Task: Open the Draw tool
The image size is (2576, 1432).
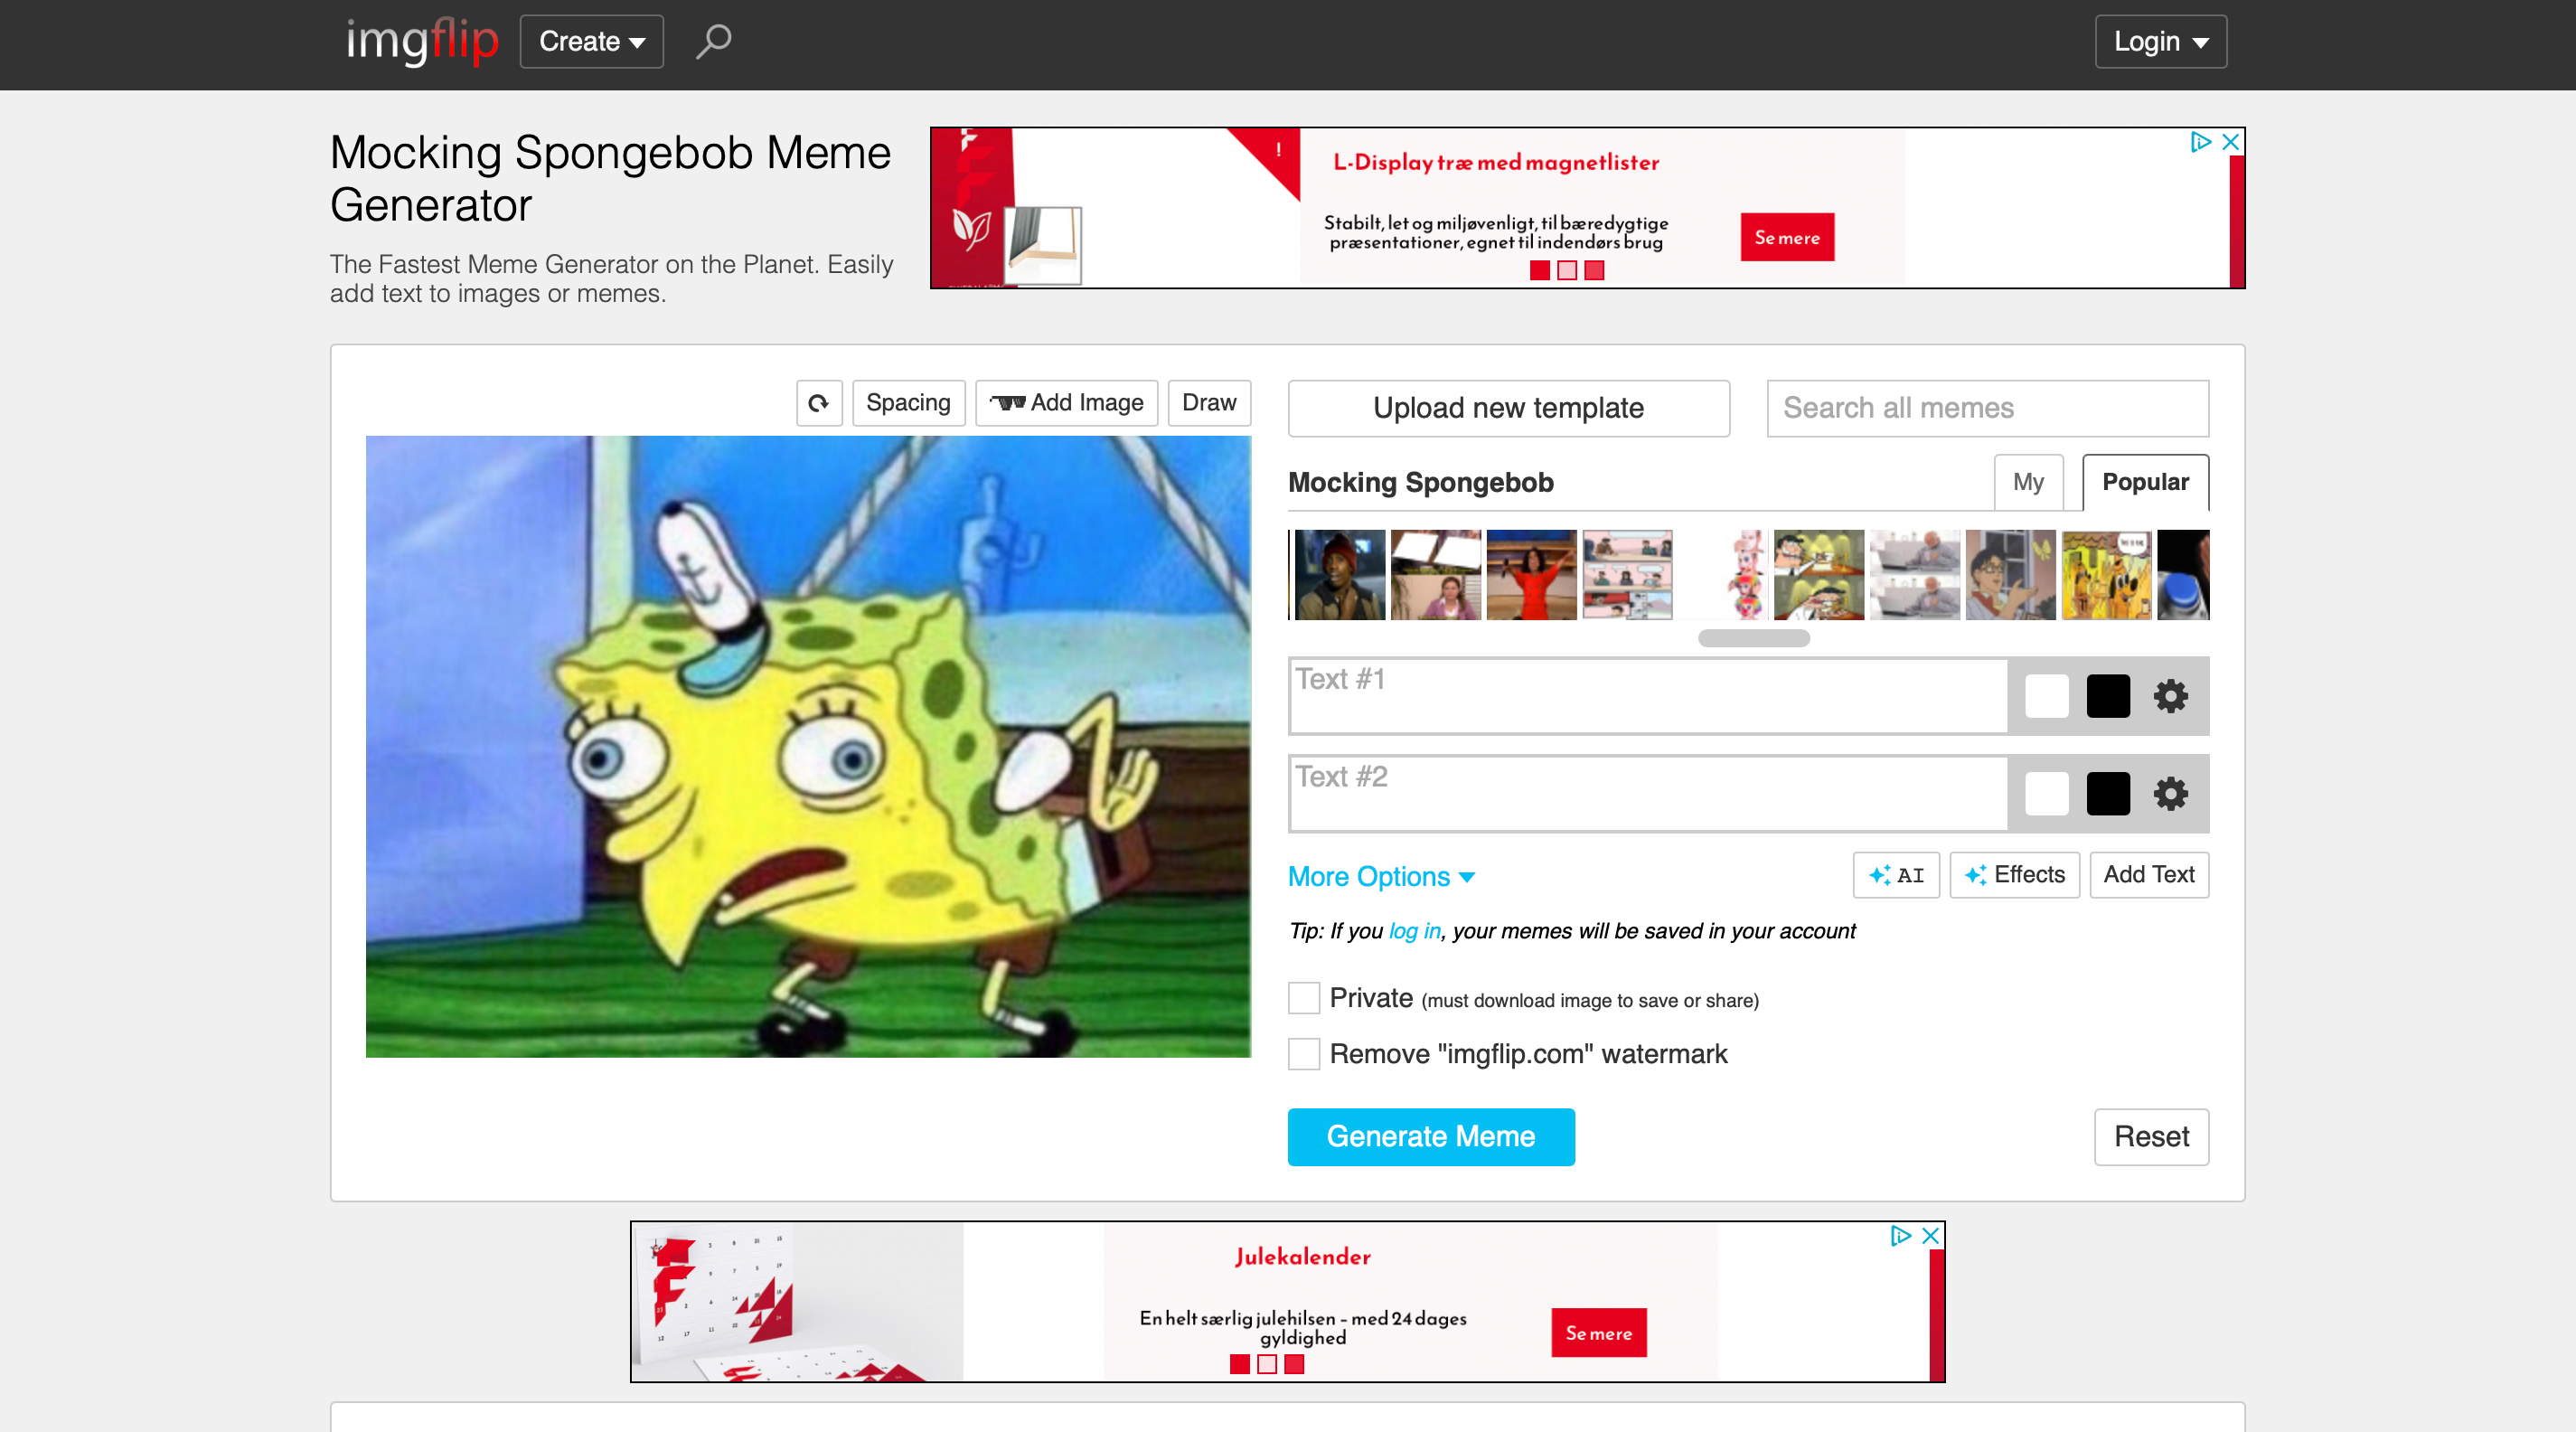Action: pos(1210,403)
